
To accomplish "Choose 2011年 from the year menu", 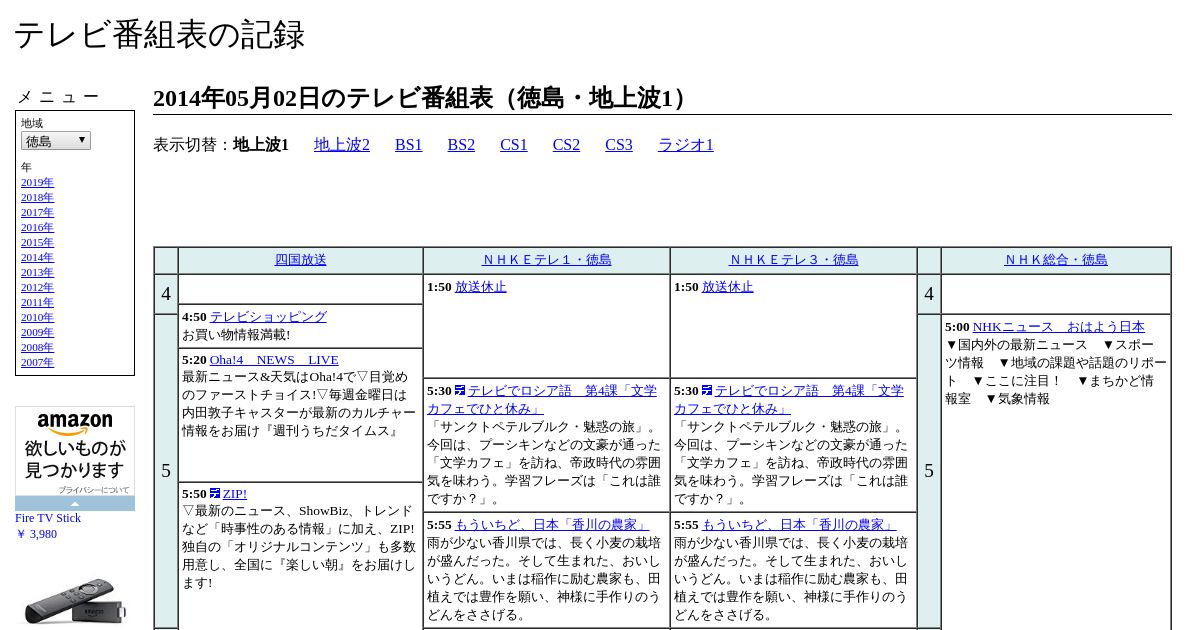I will [x=37, y=303].
